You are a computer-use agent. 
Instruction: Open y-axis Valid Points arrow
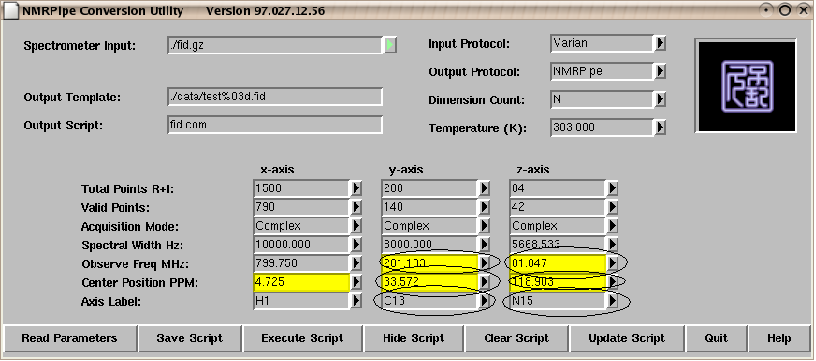point(484,207)
